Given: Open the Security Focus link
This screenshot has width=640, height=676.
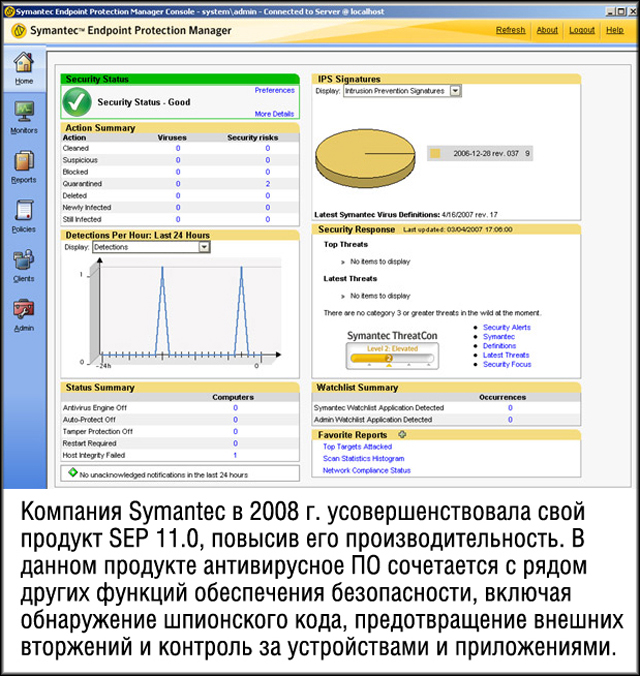Looking at the screenshot, I should [x=507, y=364].
